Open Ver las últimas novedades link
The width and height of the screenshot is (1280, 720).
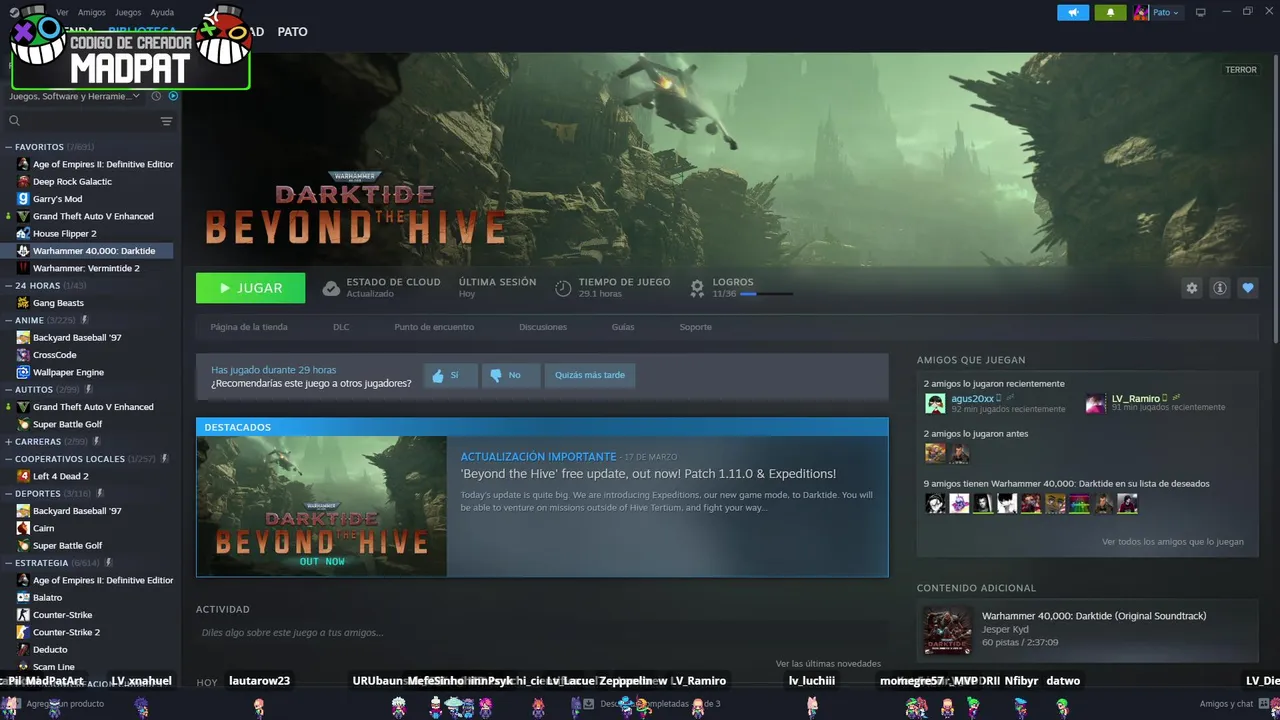pos(828,664)
